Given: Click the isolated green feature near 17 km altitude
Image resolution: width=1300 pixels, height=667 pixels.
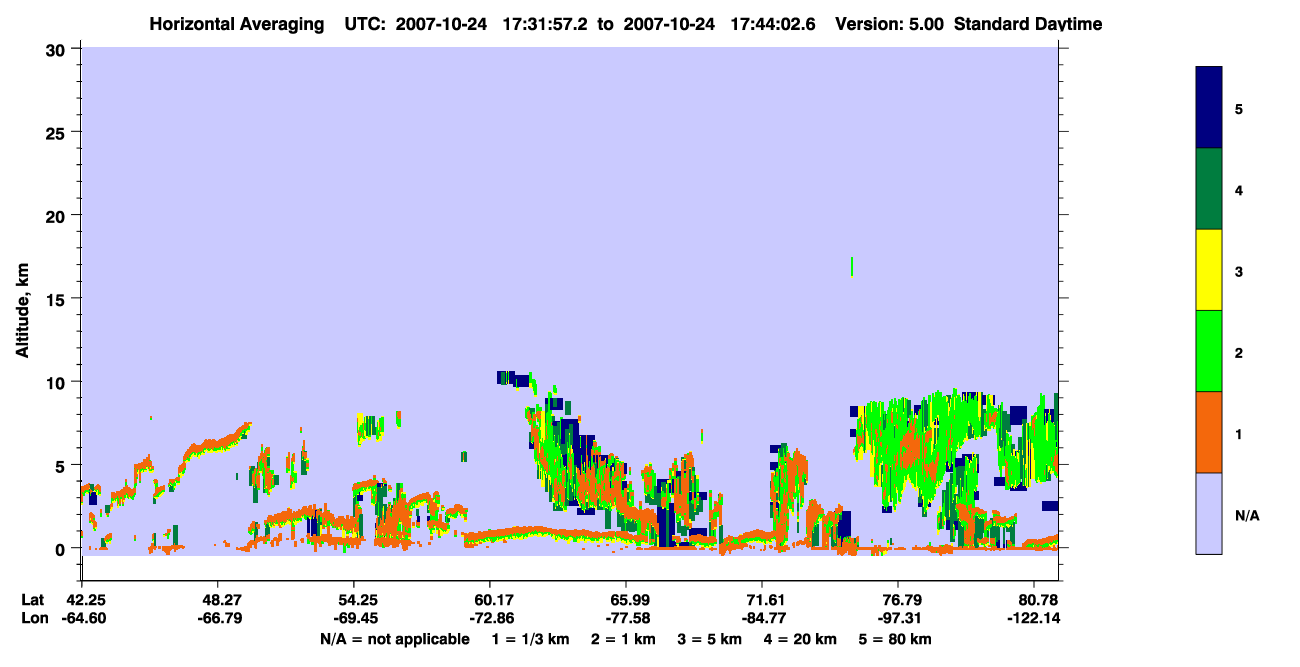Looking at the screenshot, I should coord(852,266).
